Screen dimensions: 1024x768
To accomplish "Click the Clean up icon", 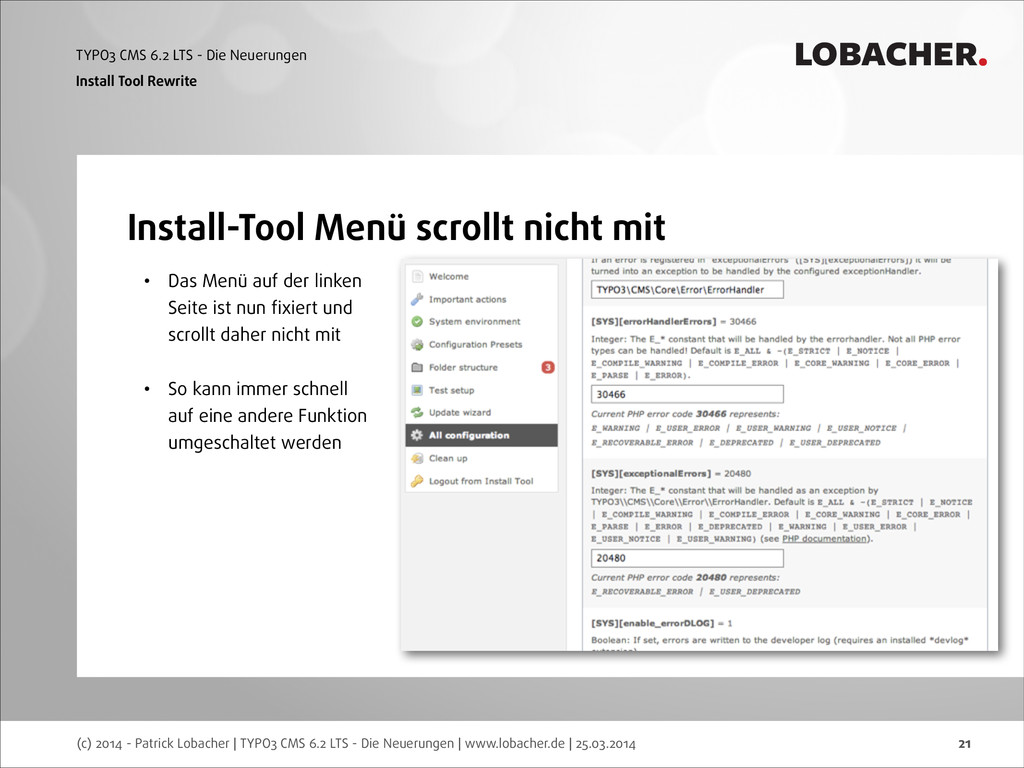I will (x=417, y=458).
